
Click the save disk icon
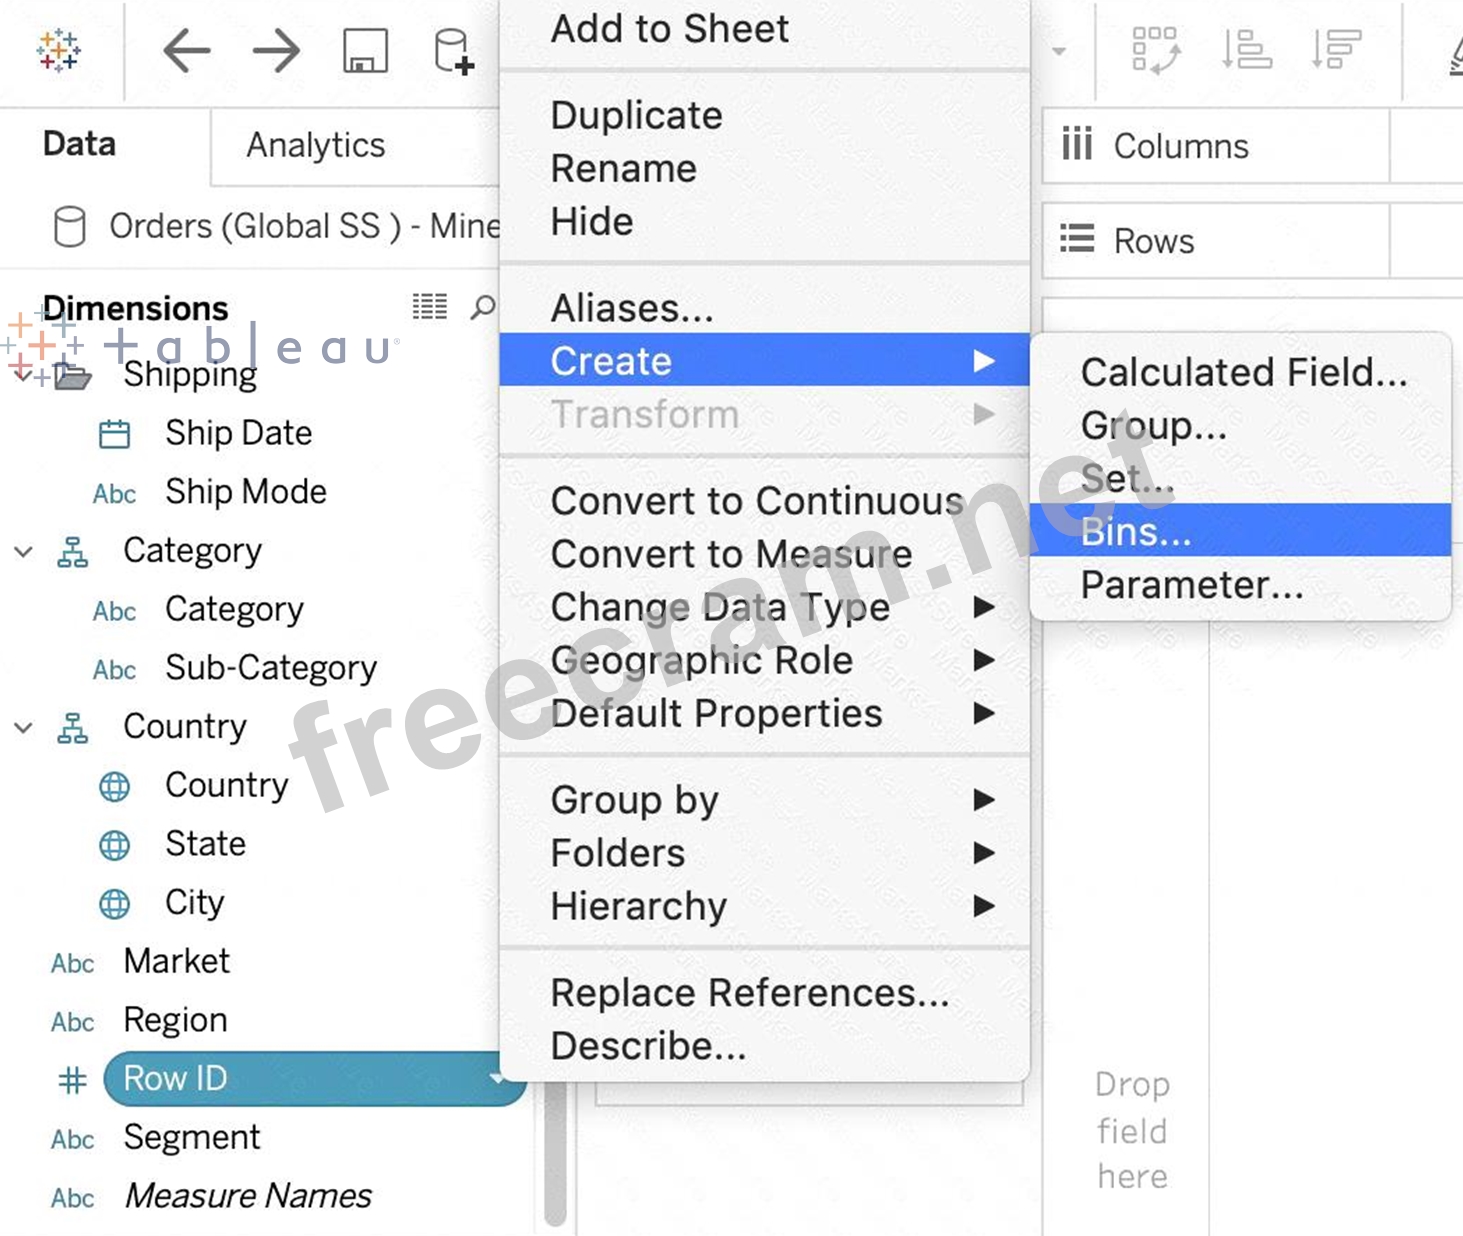point(365,50)
